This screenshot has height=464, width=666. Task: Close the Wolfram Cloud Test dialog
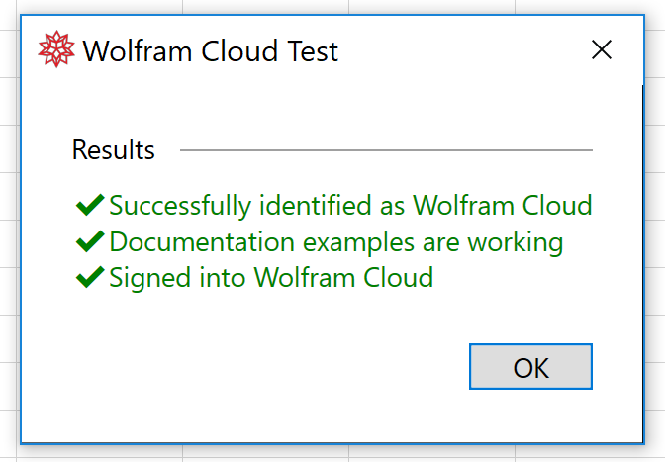pos(601,50)
